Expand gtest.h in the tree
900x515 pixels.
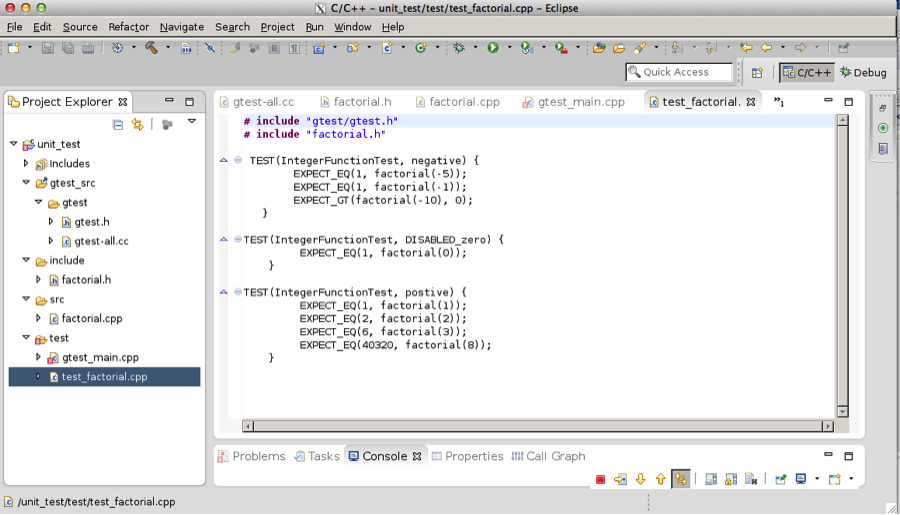click(x=51, y=221)
